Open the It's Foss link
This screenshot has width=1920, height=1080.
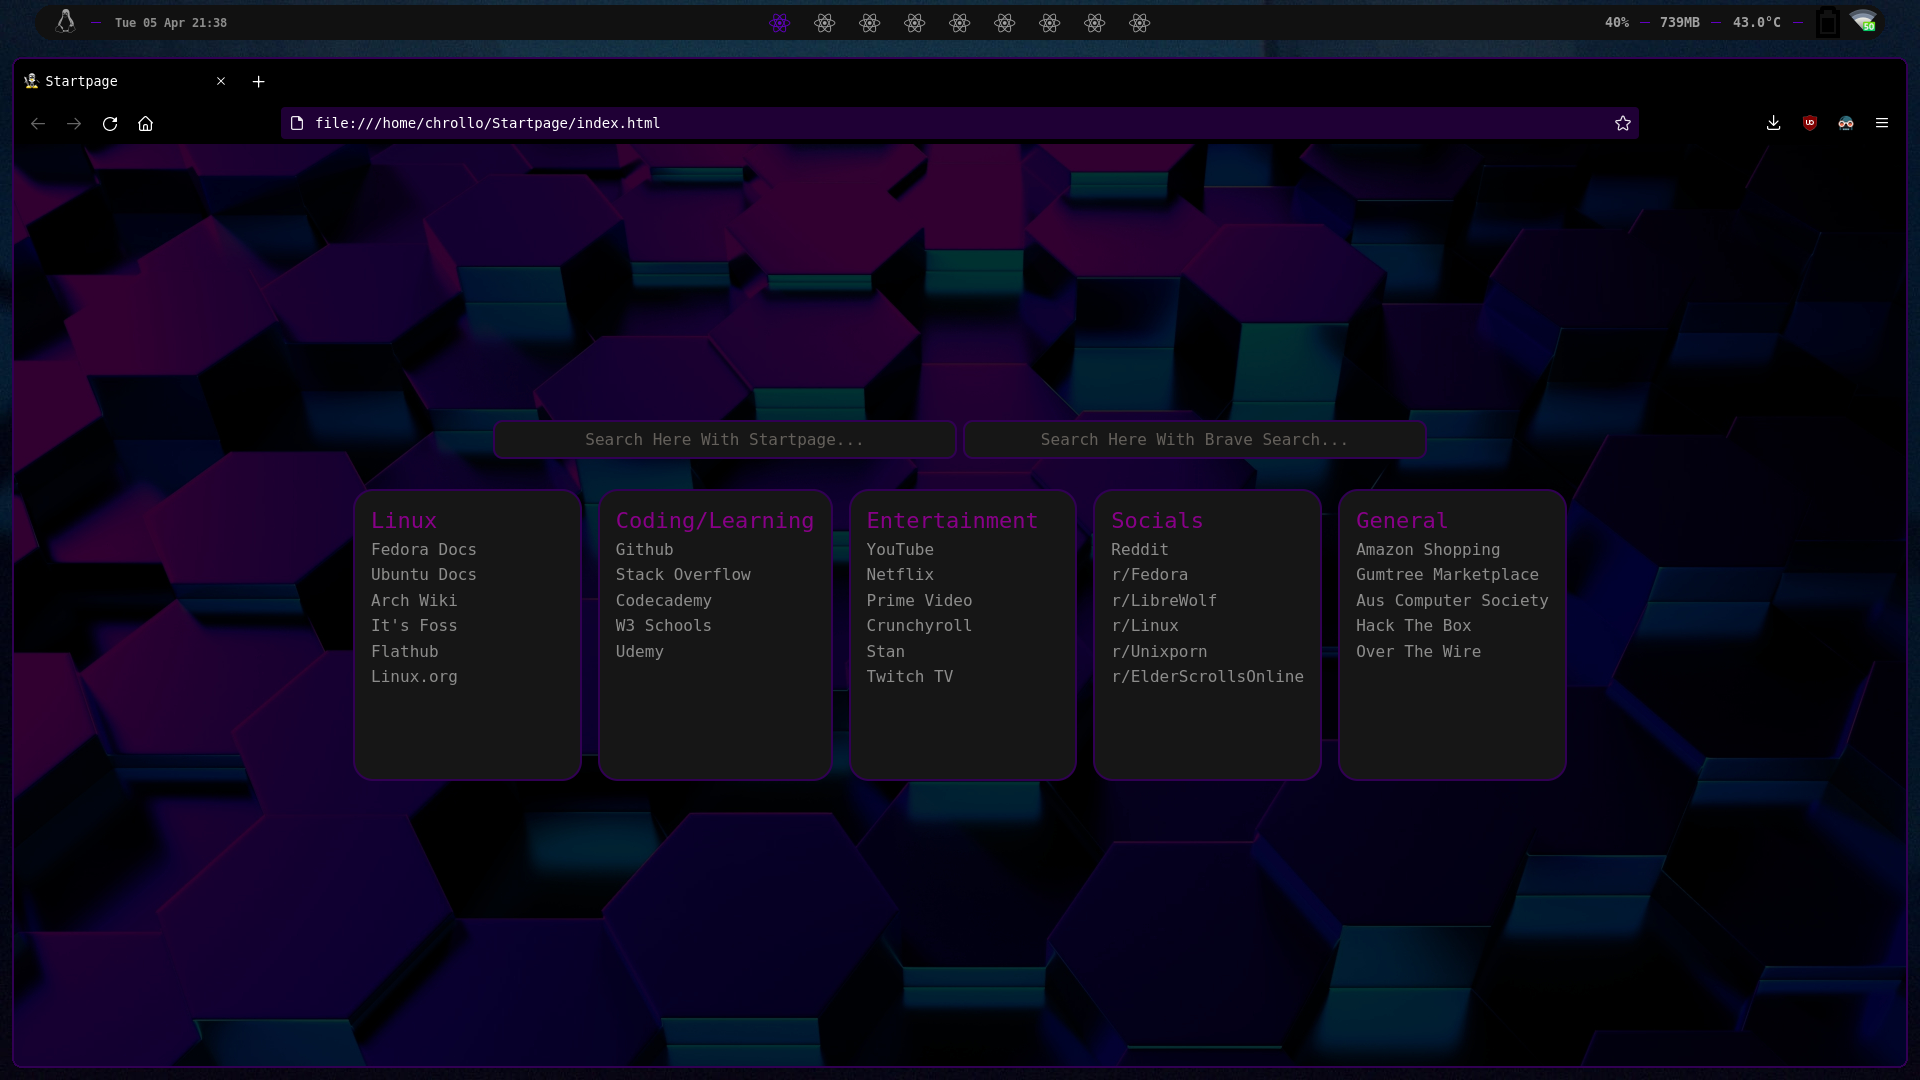coord(414,626)
